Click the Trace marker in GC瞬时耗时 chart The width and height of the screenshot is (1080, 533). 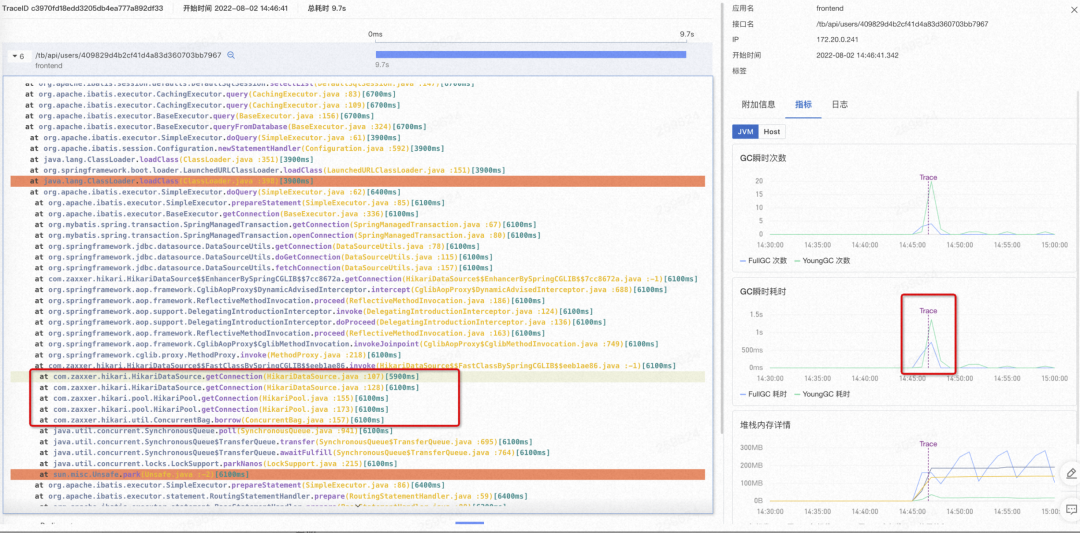tap(928, 311)
